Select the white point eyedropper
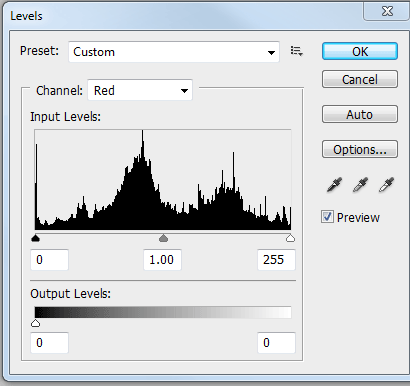 pos(386,185)
